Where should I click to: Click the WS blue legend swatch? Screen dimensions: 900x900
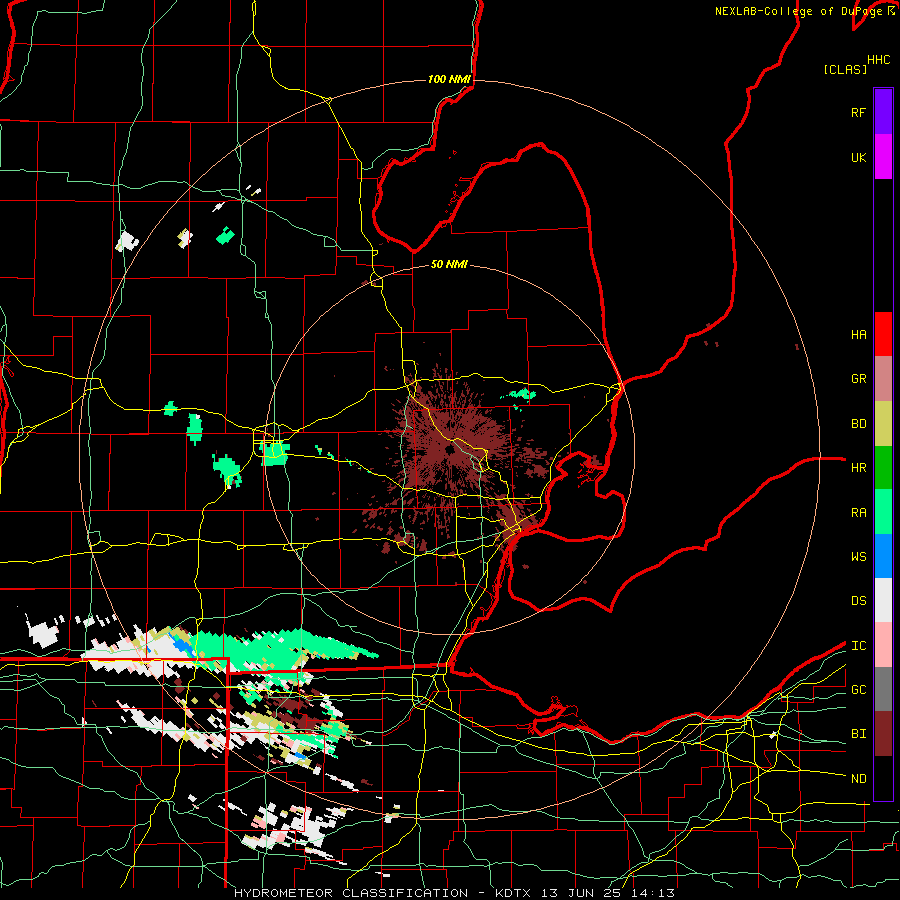point(883,556)
